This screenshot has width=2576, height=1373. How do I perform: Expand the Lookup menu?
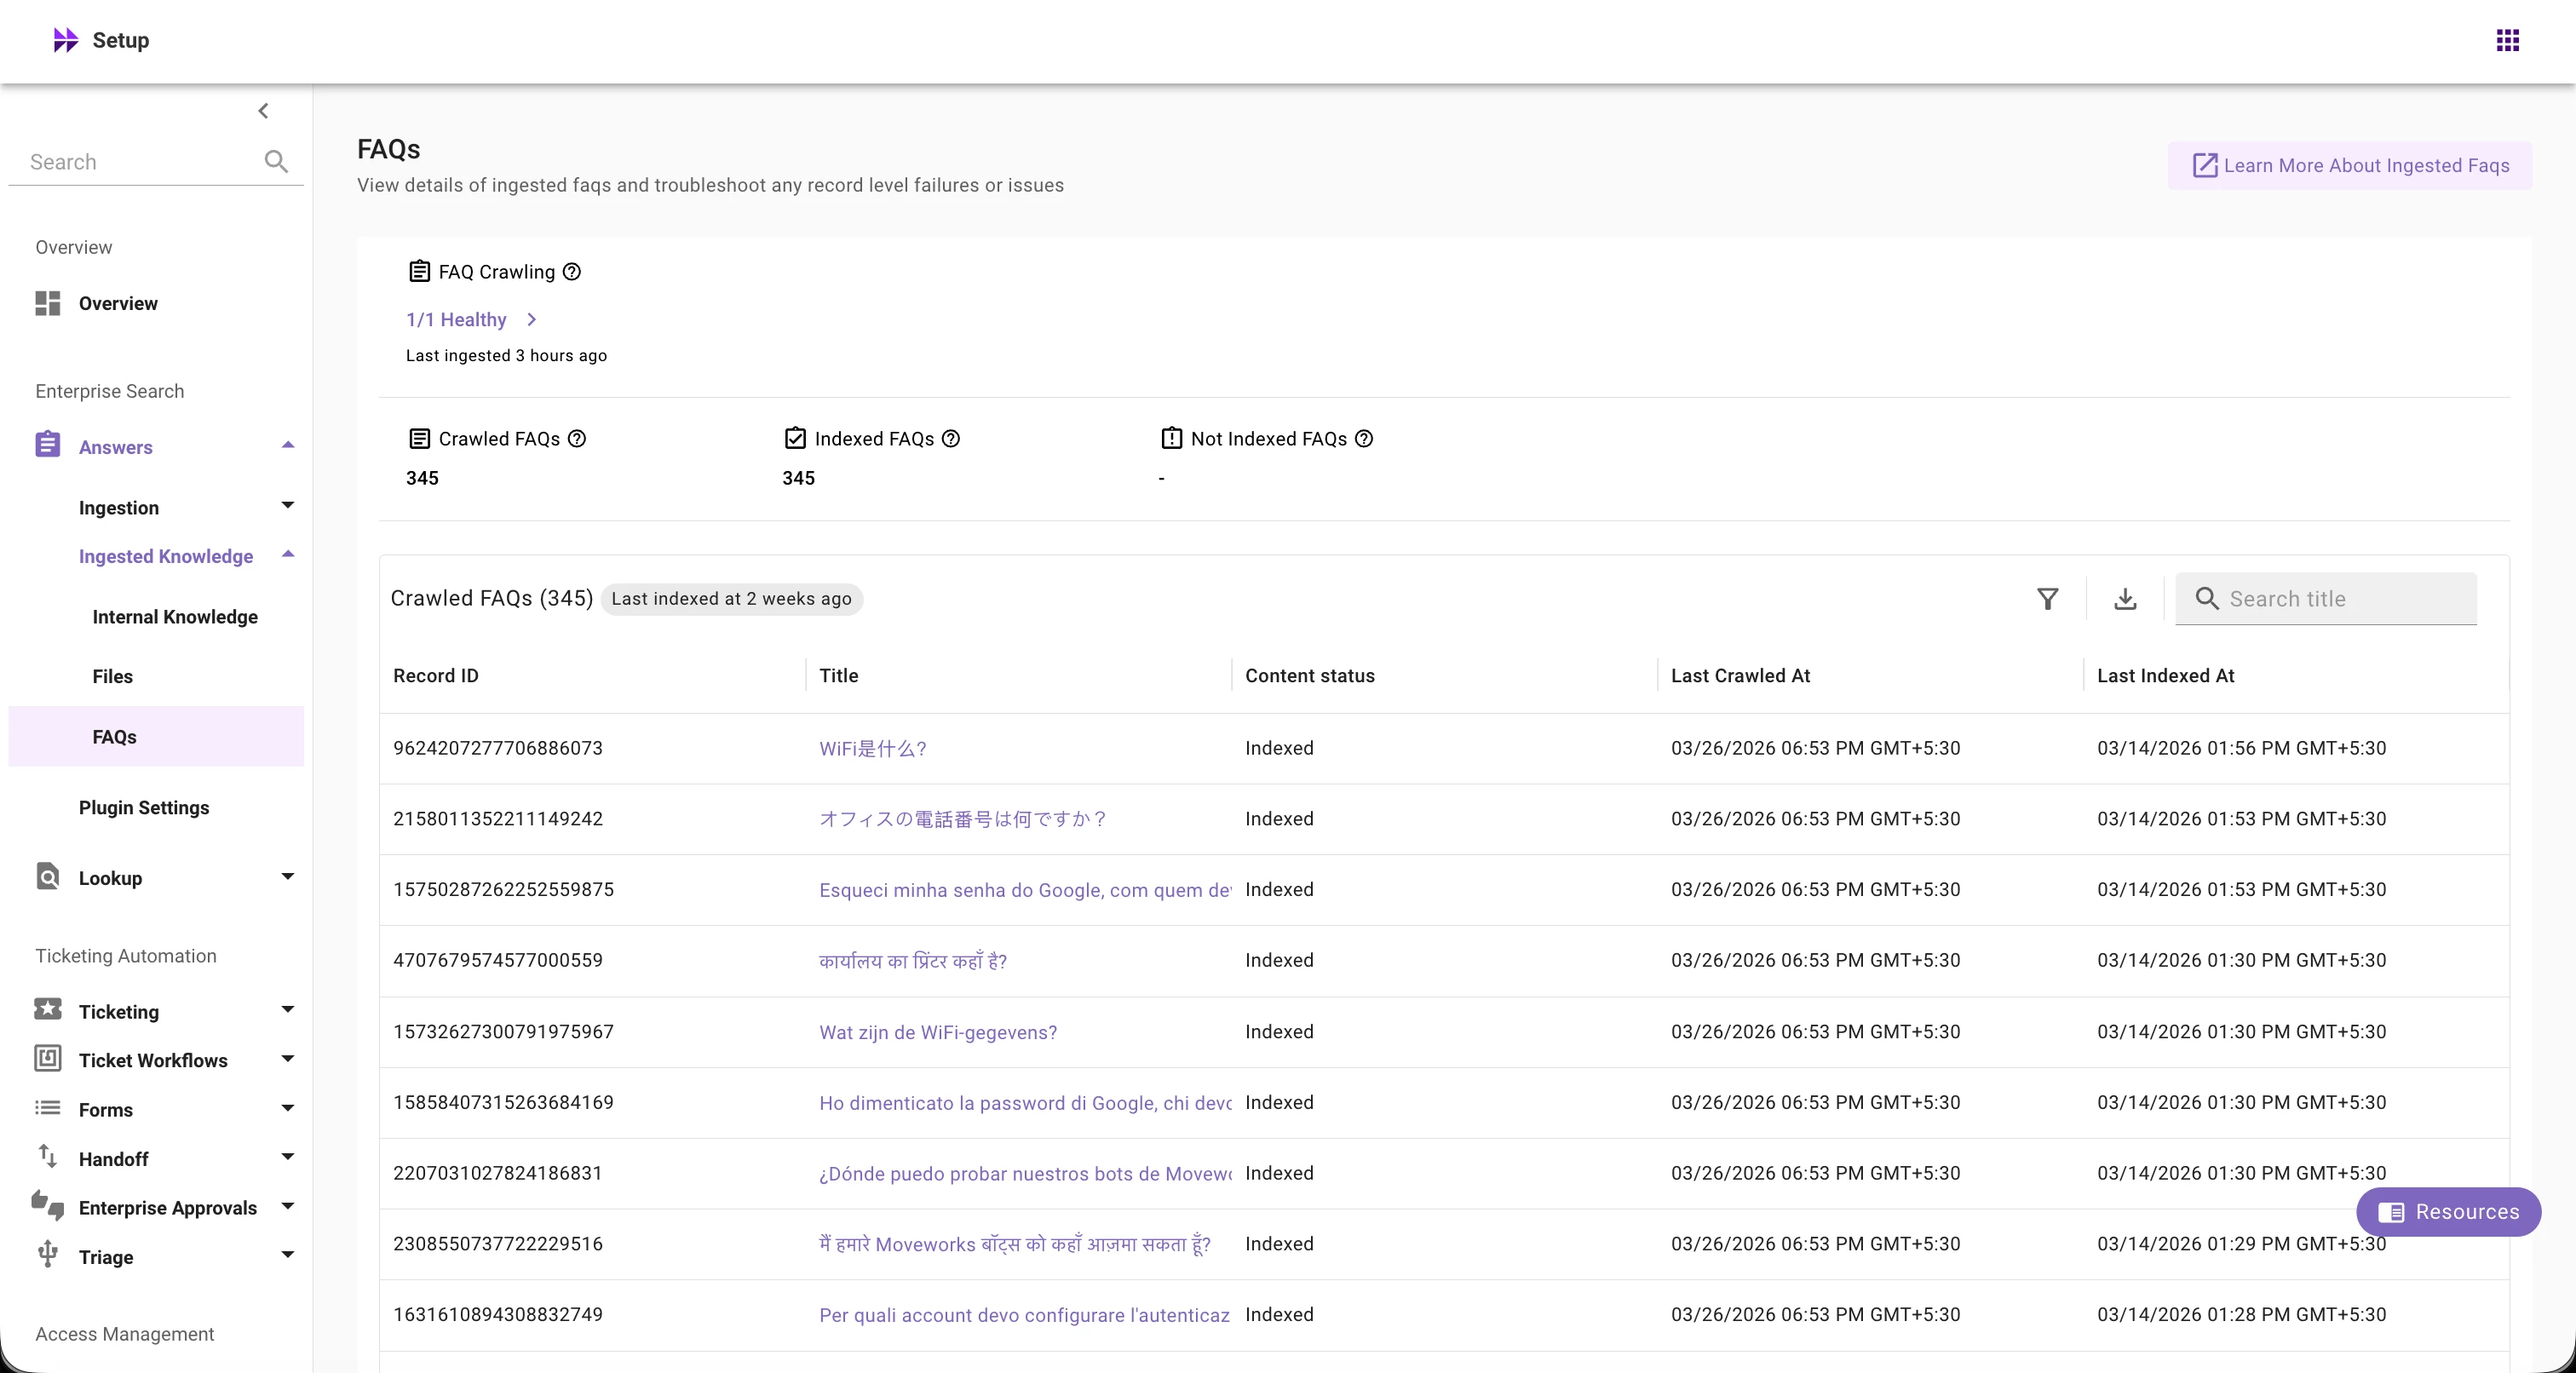(288, 877)
